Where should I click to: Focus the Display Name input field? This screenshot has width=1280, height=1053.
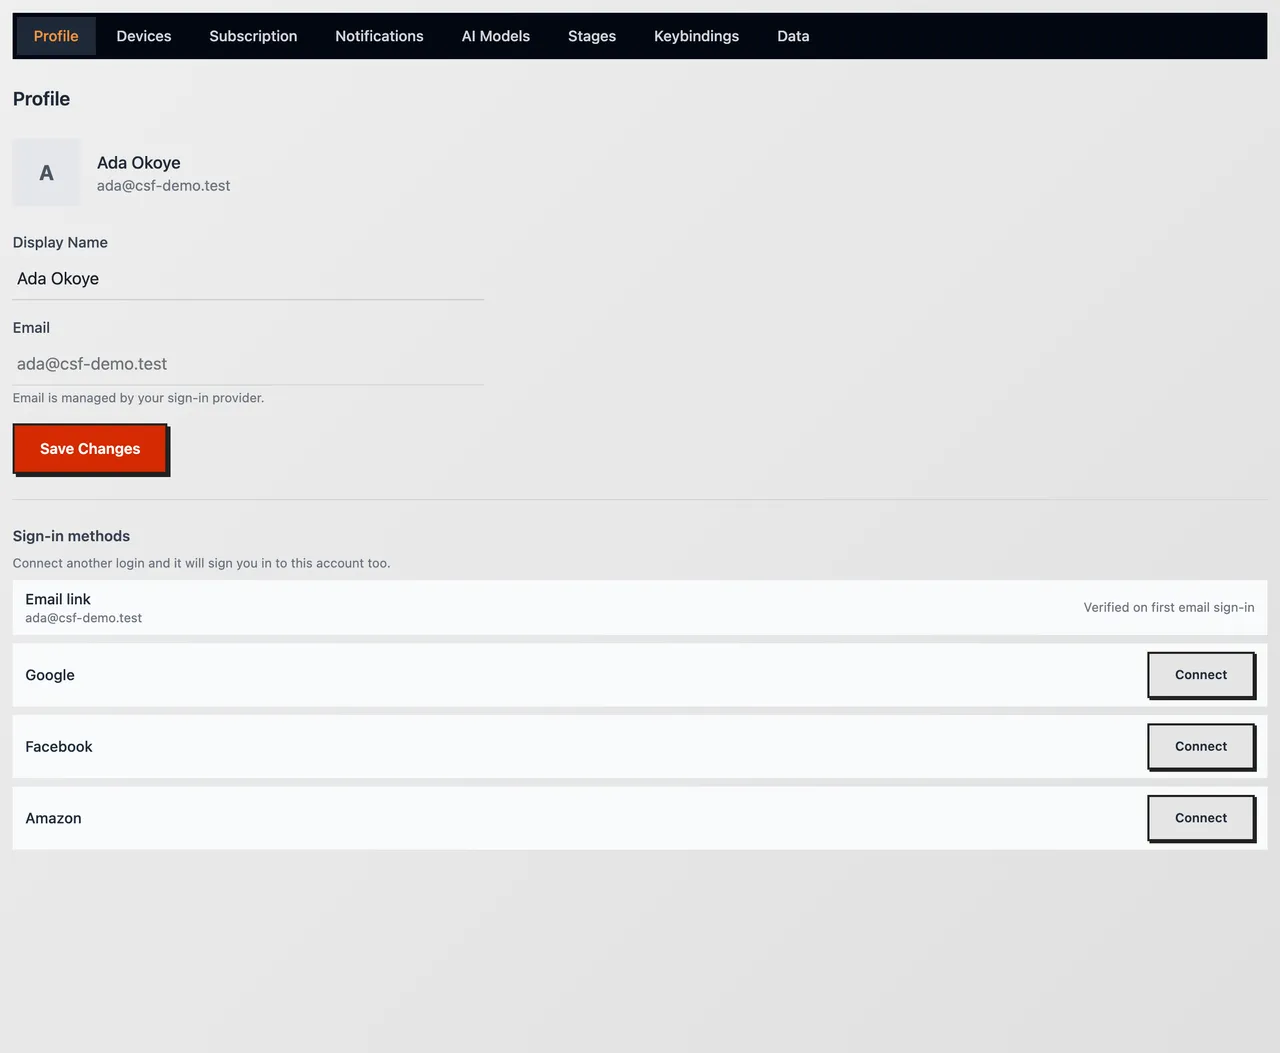248,279
